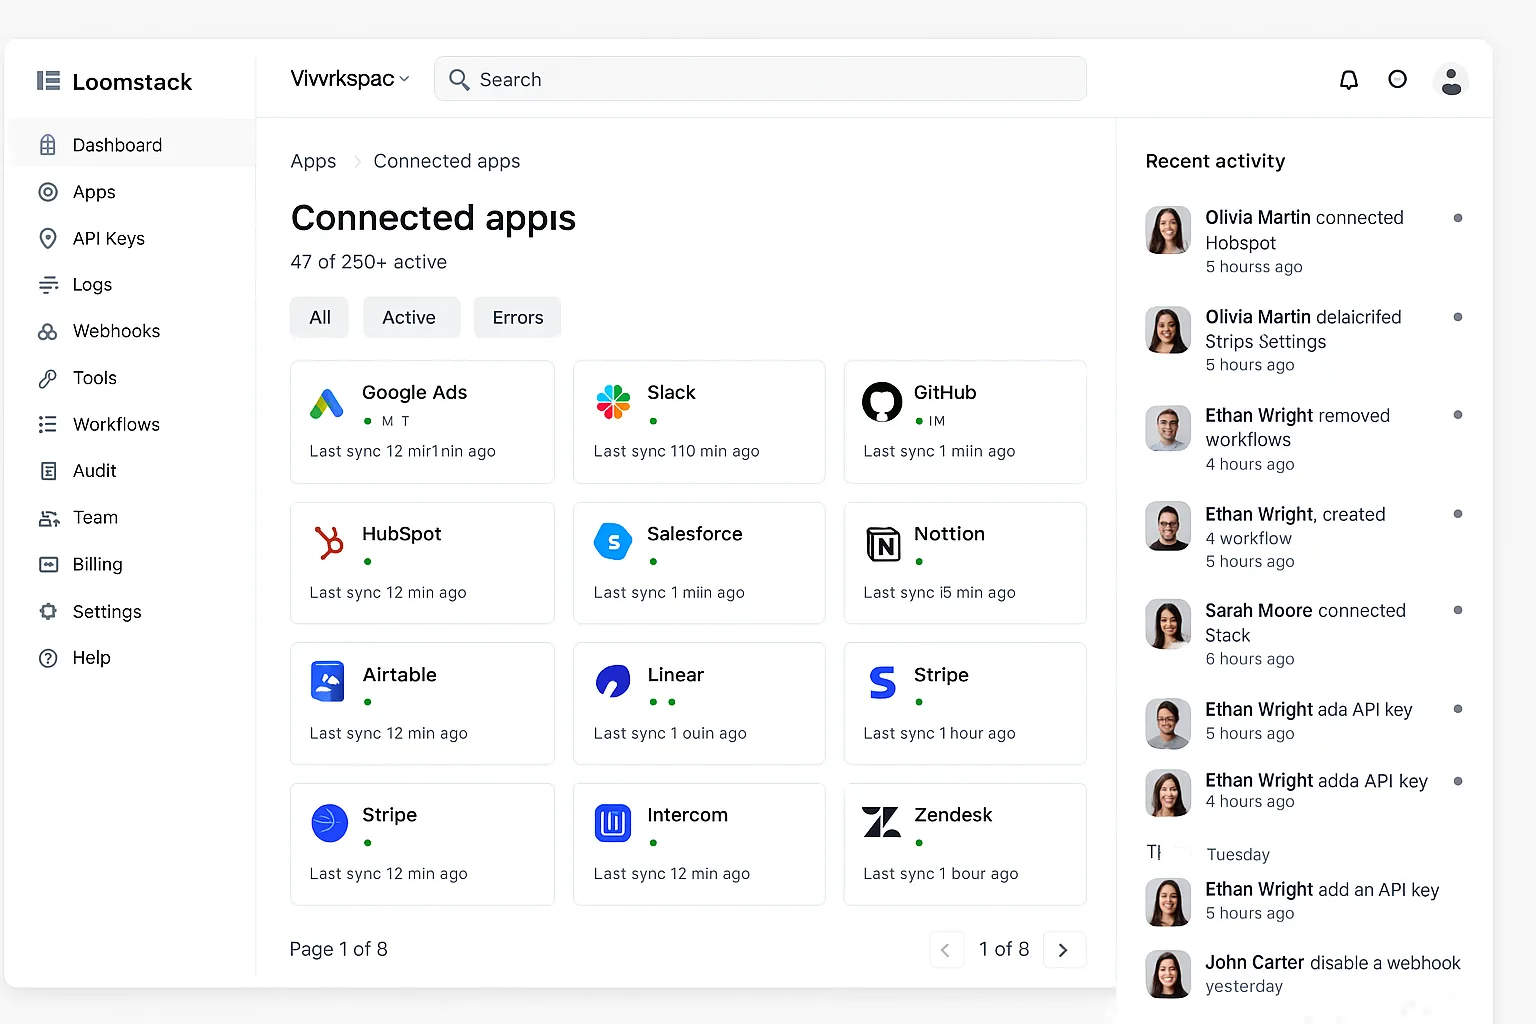
Task: Click the Logs sidebar icon
Action: tap(48, 285)
